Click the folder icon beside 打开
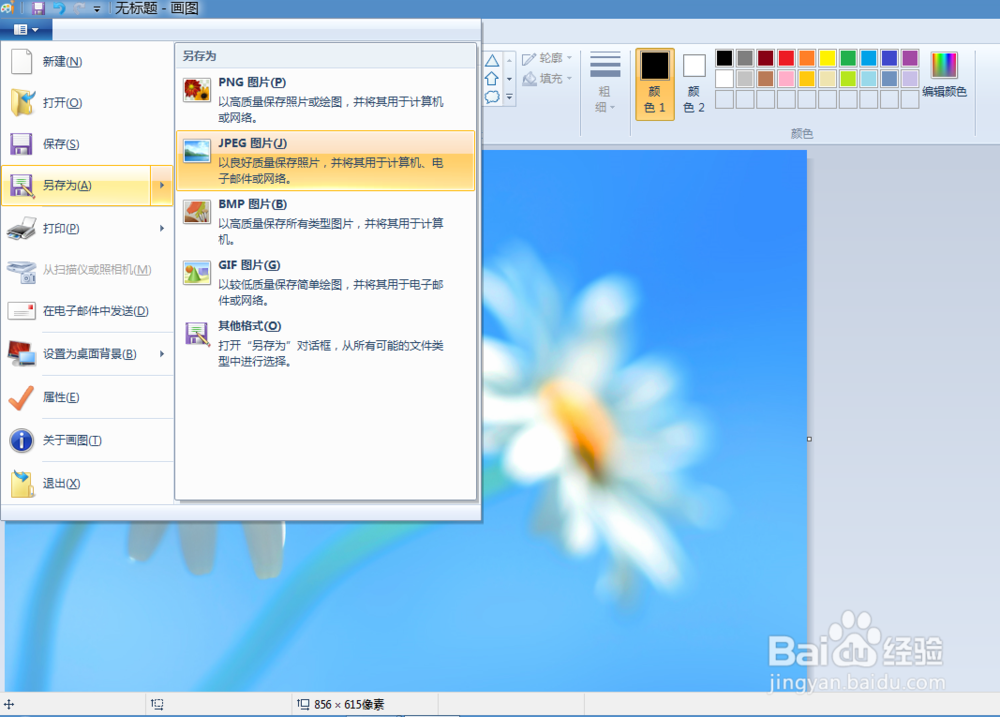The width and height of the screenshot is (1000, 717). pyautogui.click(x=22, y=103)
